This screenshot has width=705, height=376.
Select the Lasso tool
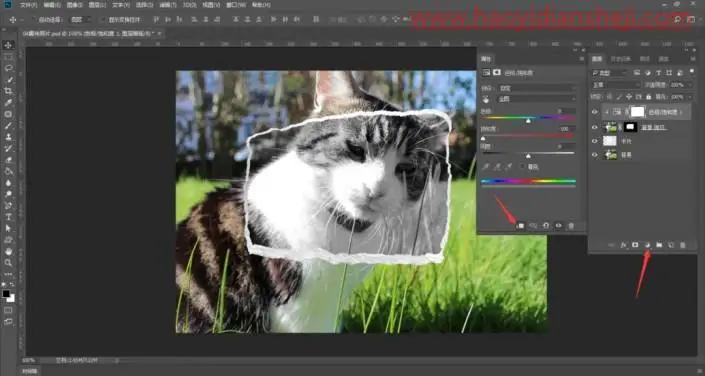pyautogui.click(x=8, y=68)
